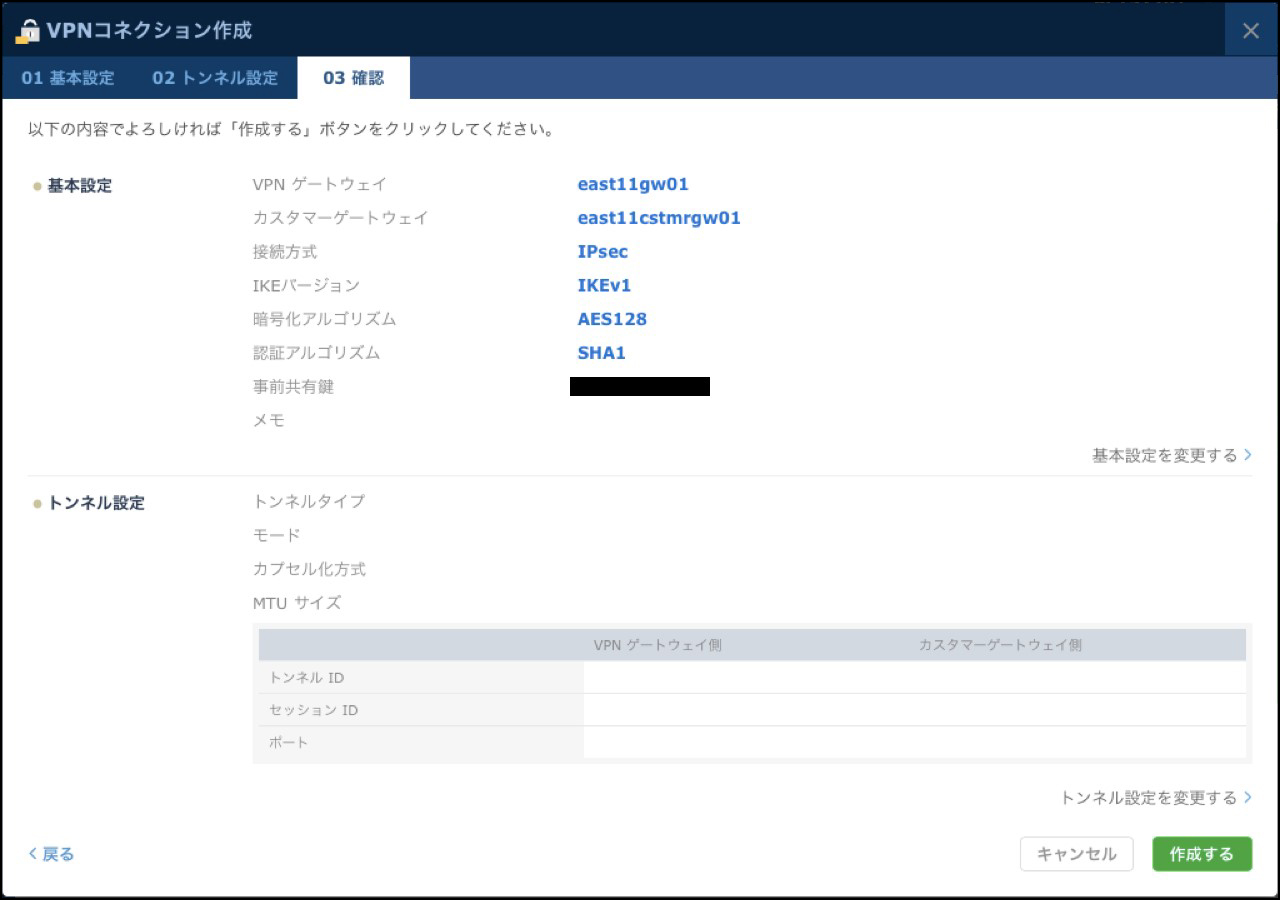Image resolution: width=1280 pixels, height=900 pixels.
Task: Click the green 作成する button
Action: point(1201,854)
